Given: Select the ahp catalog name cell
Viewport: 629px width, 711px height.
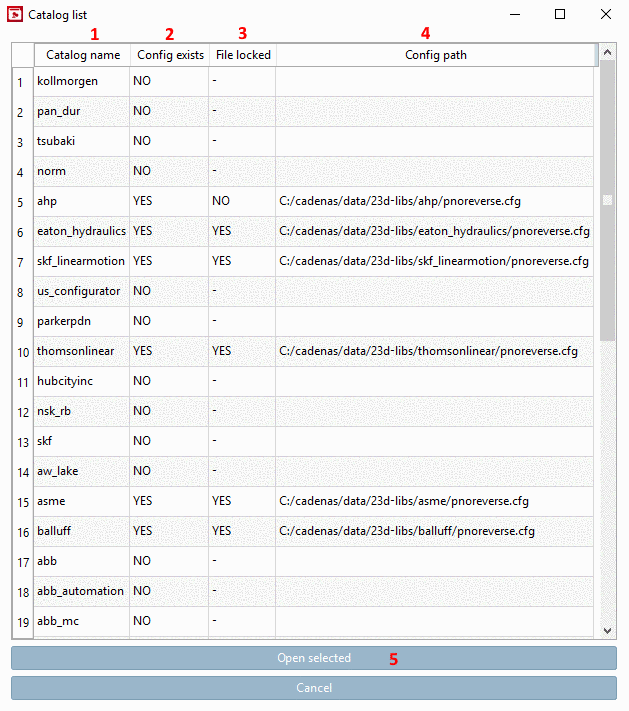Looking at the screenshot, I should coord(82,201).
